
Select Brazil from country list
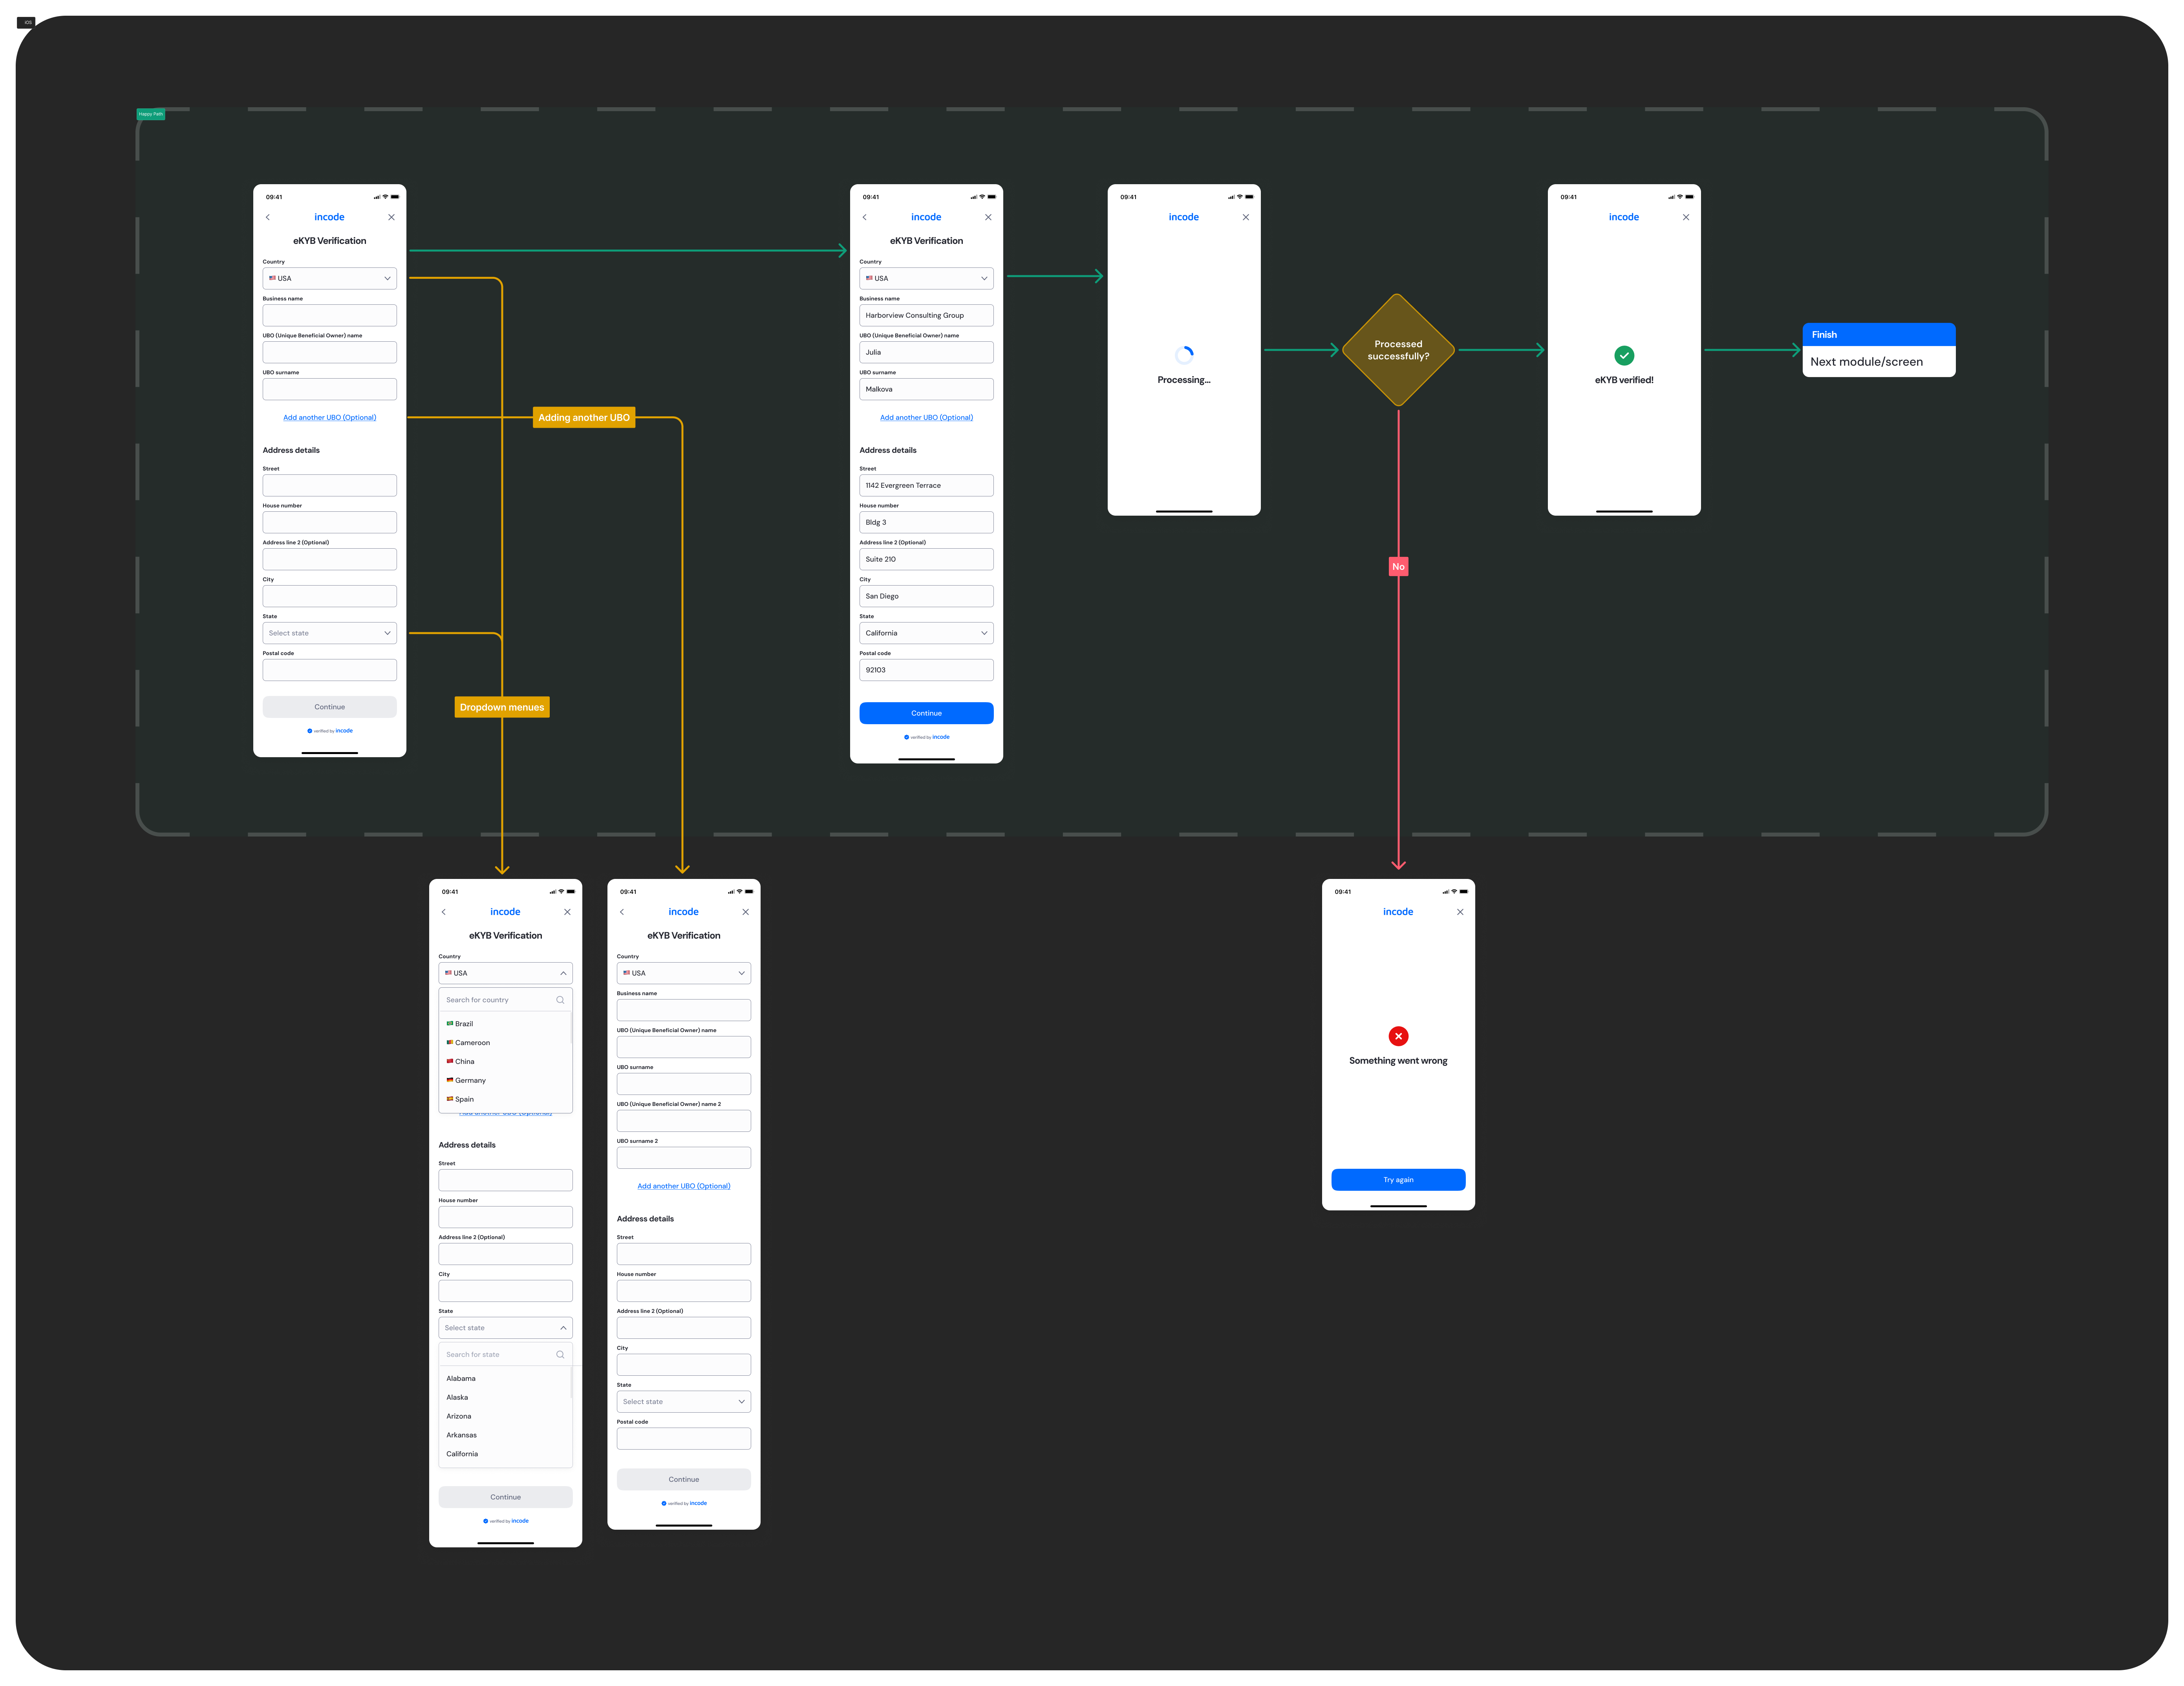pos(464,1024)
